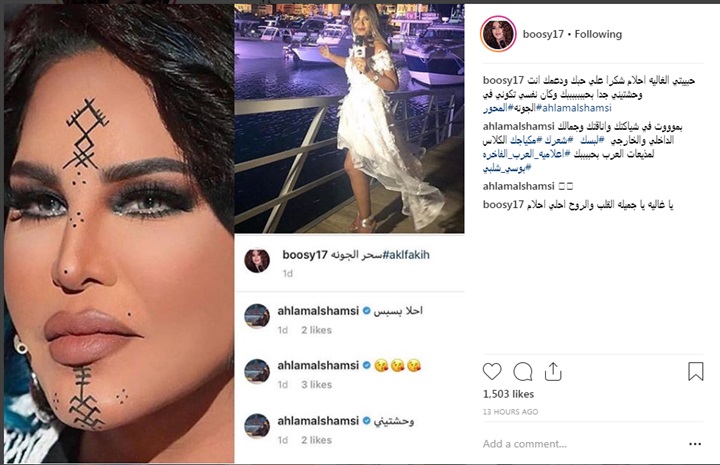
Task: View 3 likes on emoji comment
Action: point(316,385)
